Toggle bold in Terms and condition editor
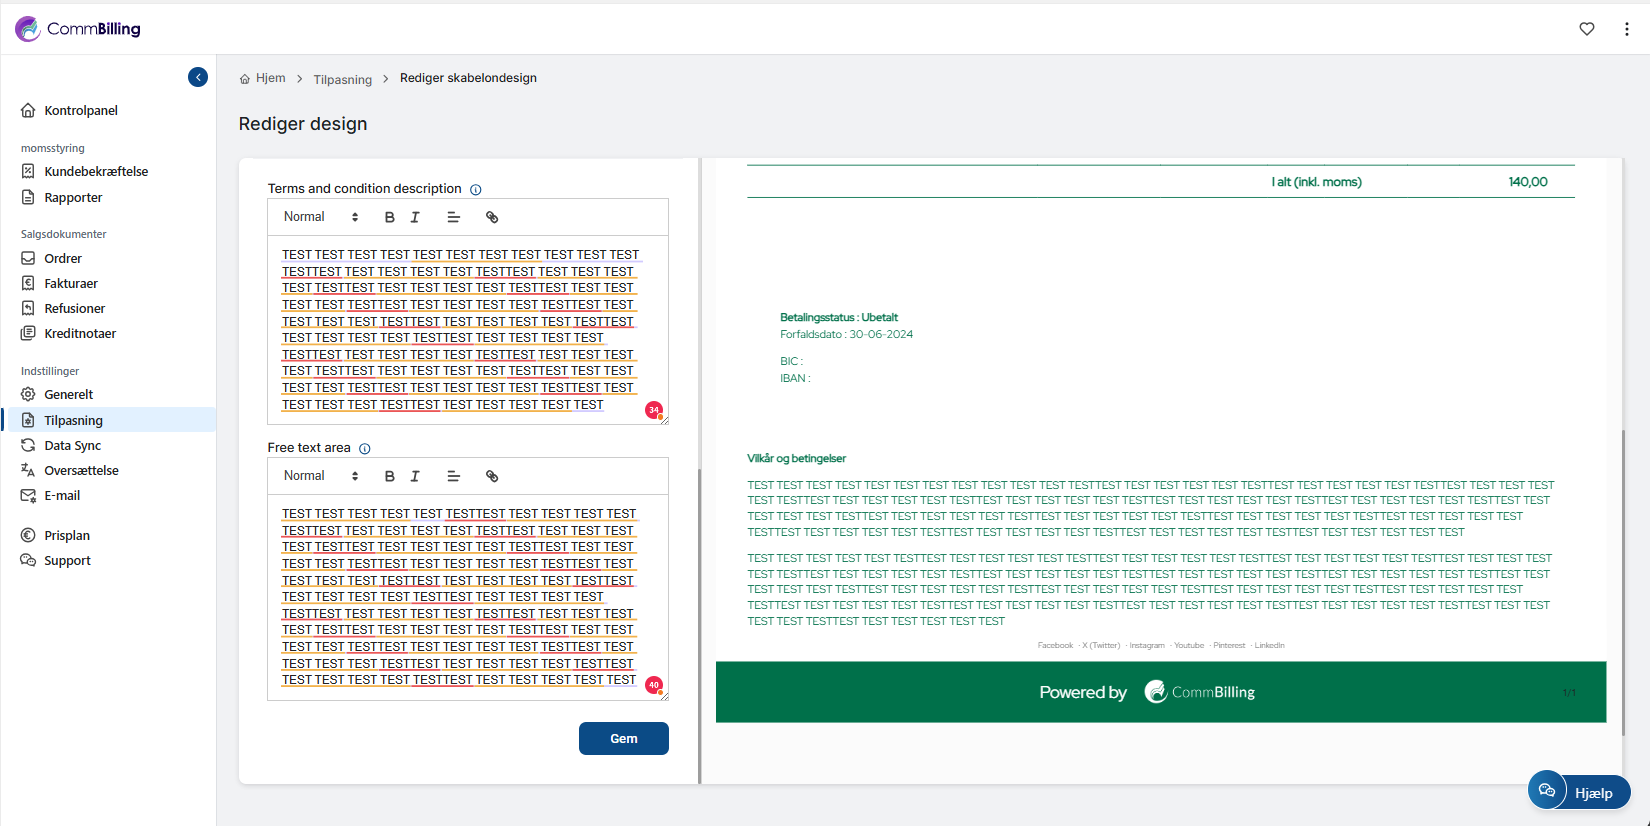Viewport: 1650px width, 826px height. [x=389, y=217]
